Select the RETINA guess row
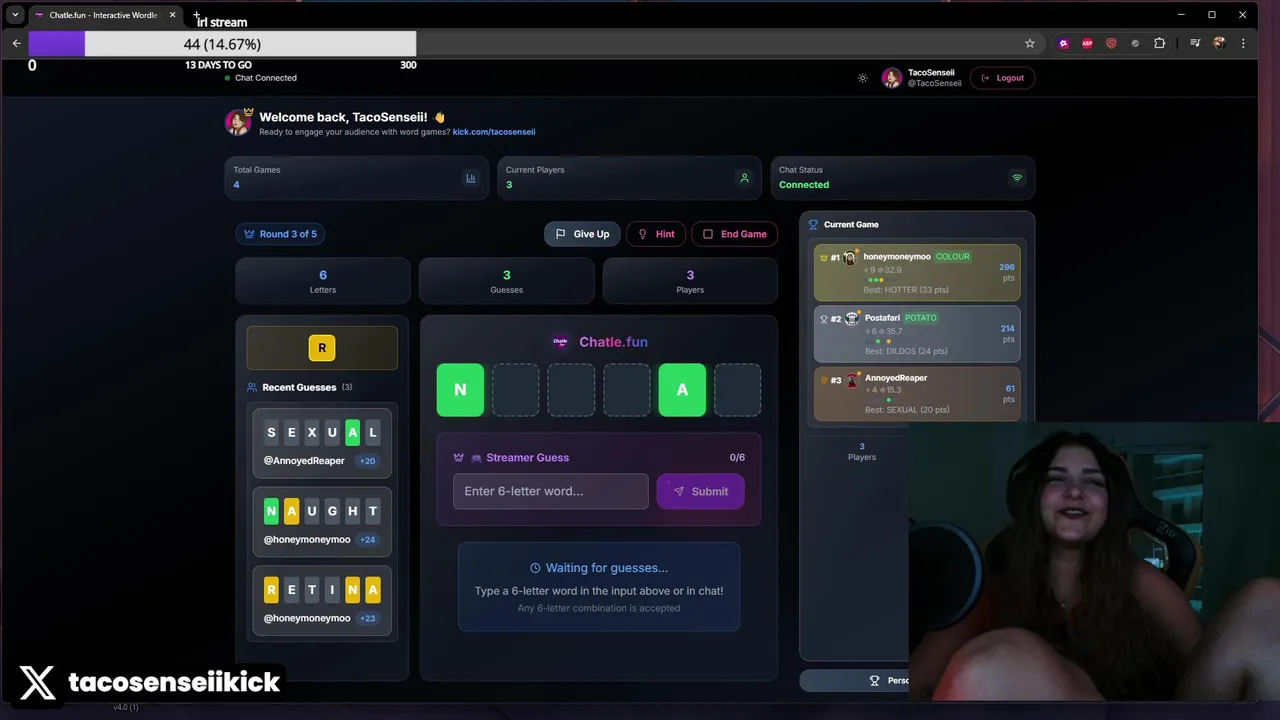1280x720 pixels. point(322,601)
